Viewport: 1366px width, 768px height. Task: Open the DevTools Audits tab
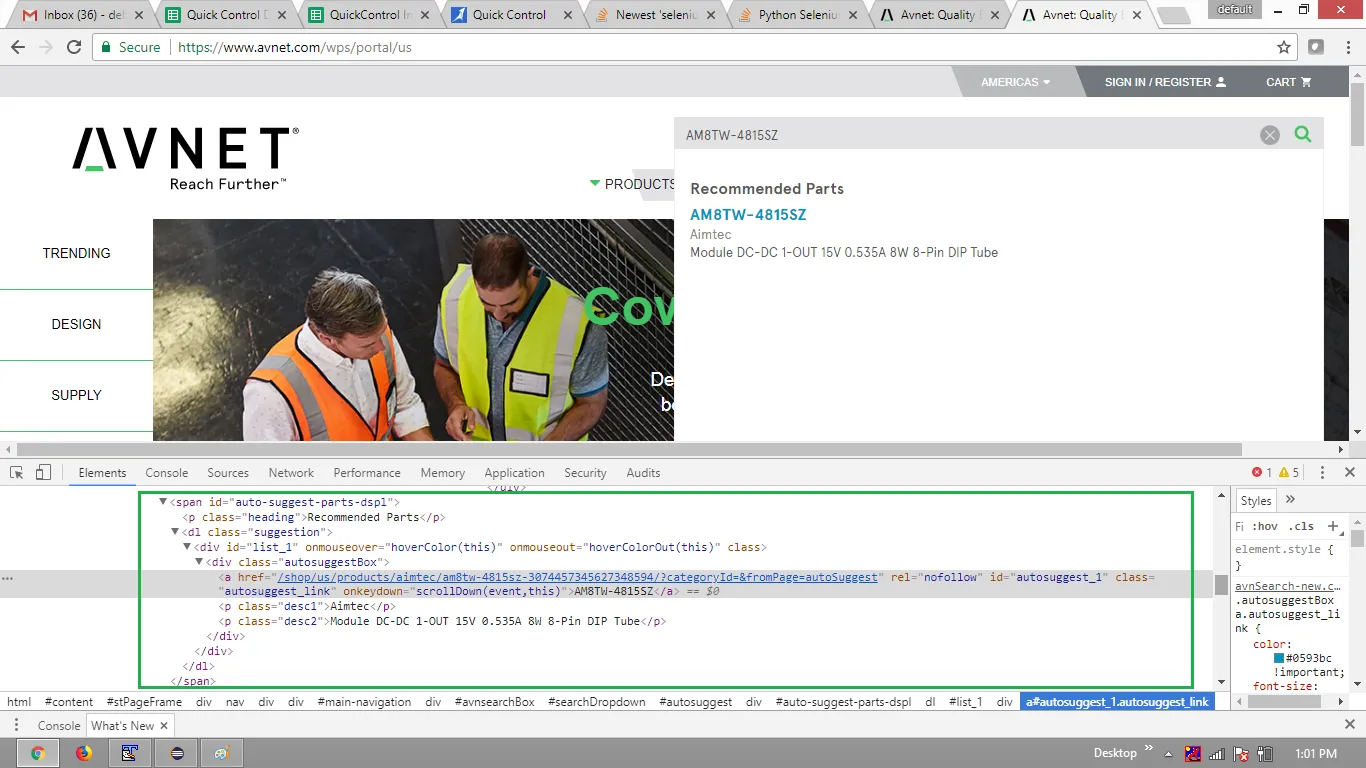coord(643,473)
